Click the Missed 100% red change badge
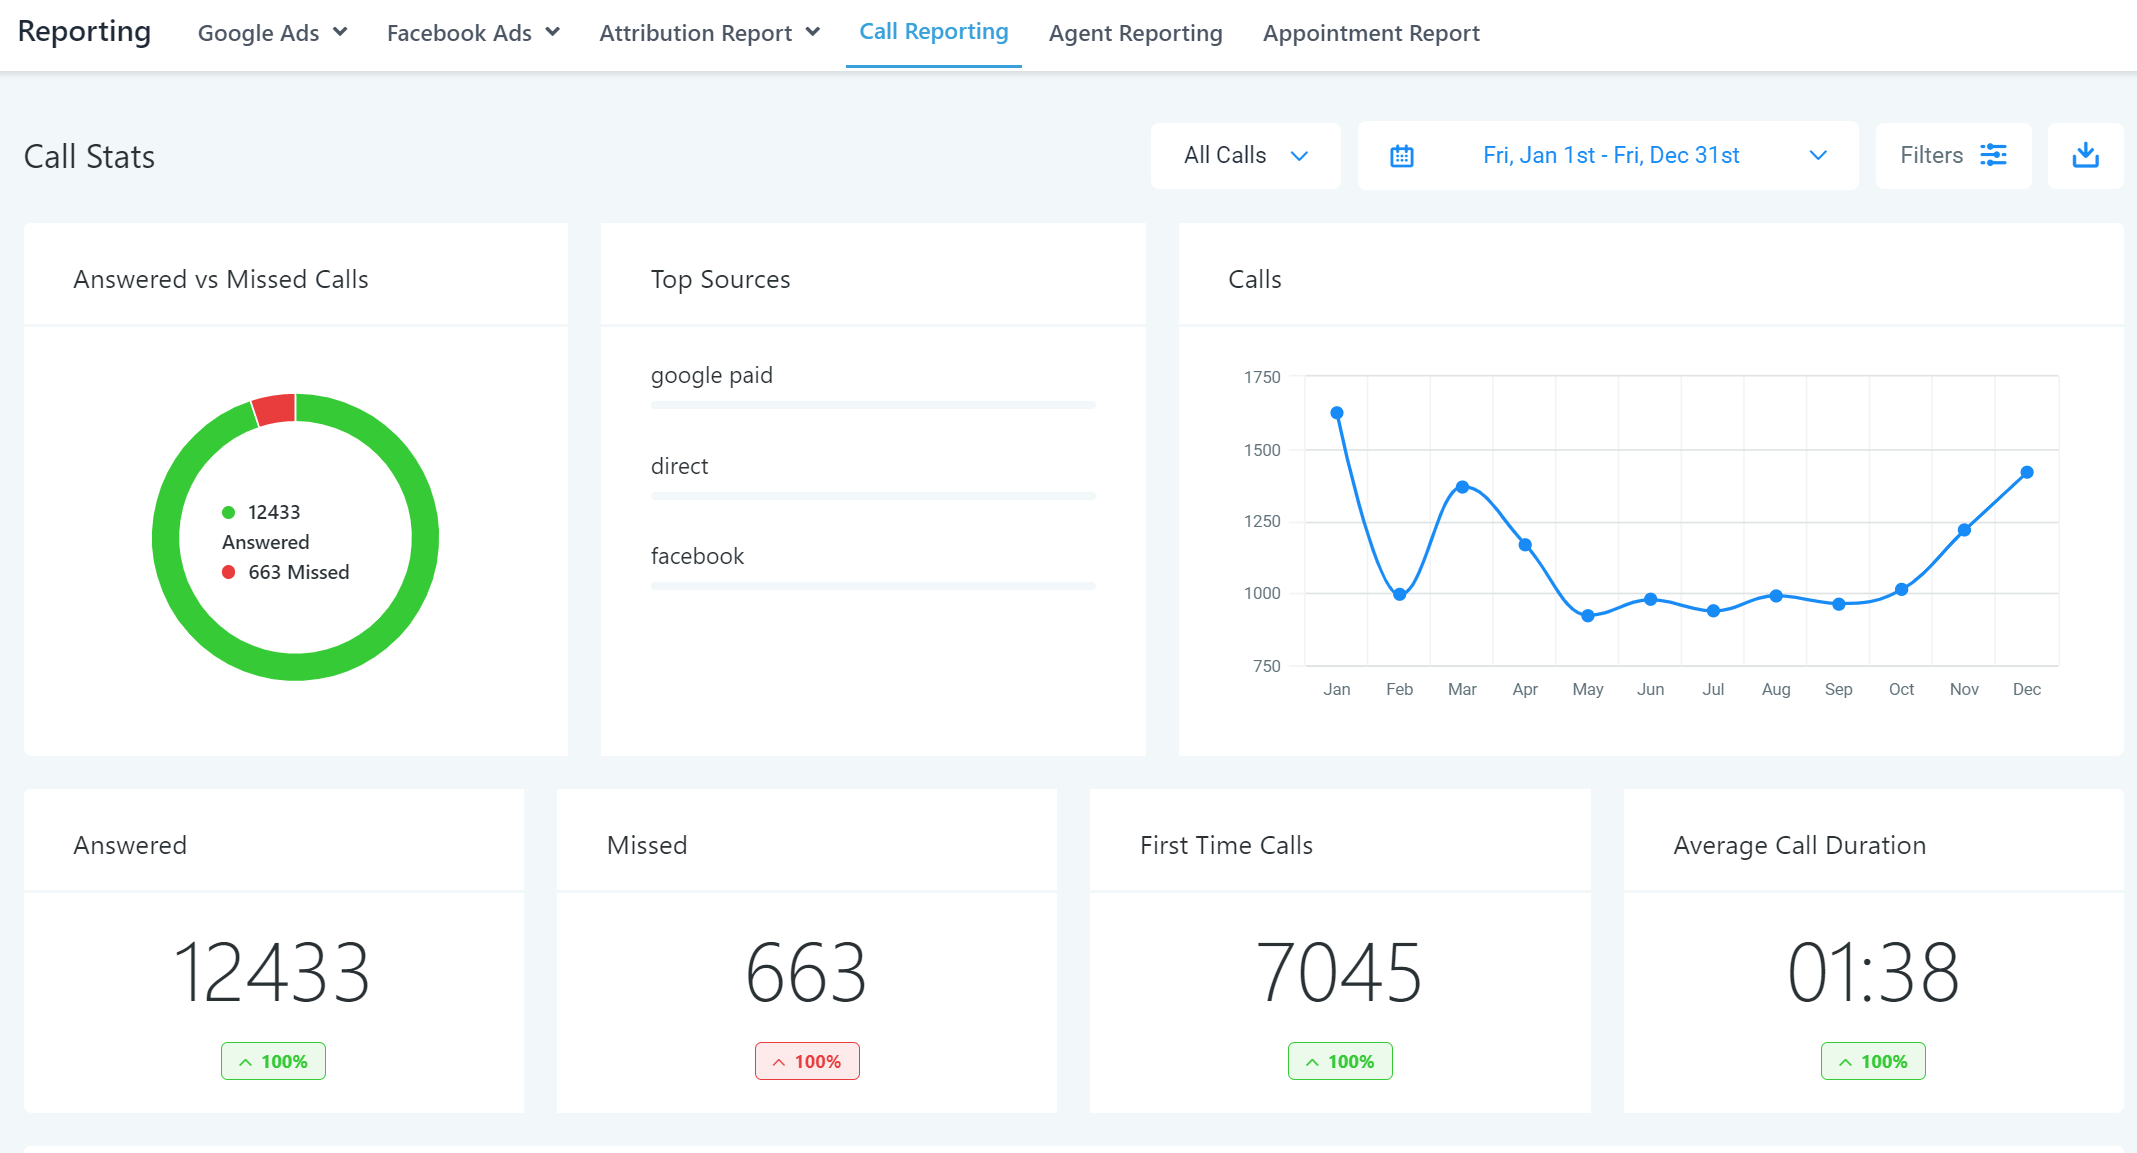This screenshot has height=1153, width=2137. pos(807,1061)
